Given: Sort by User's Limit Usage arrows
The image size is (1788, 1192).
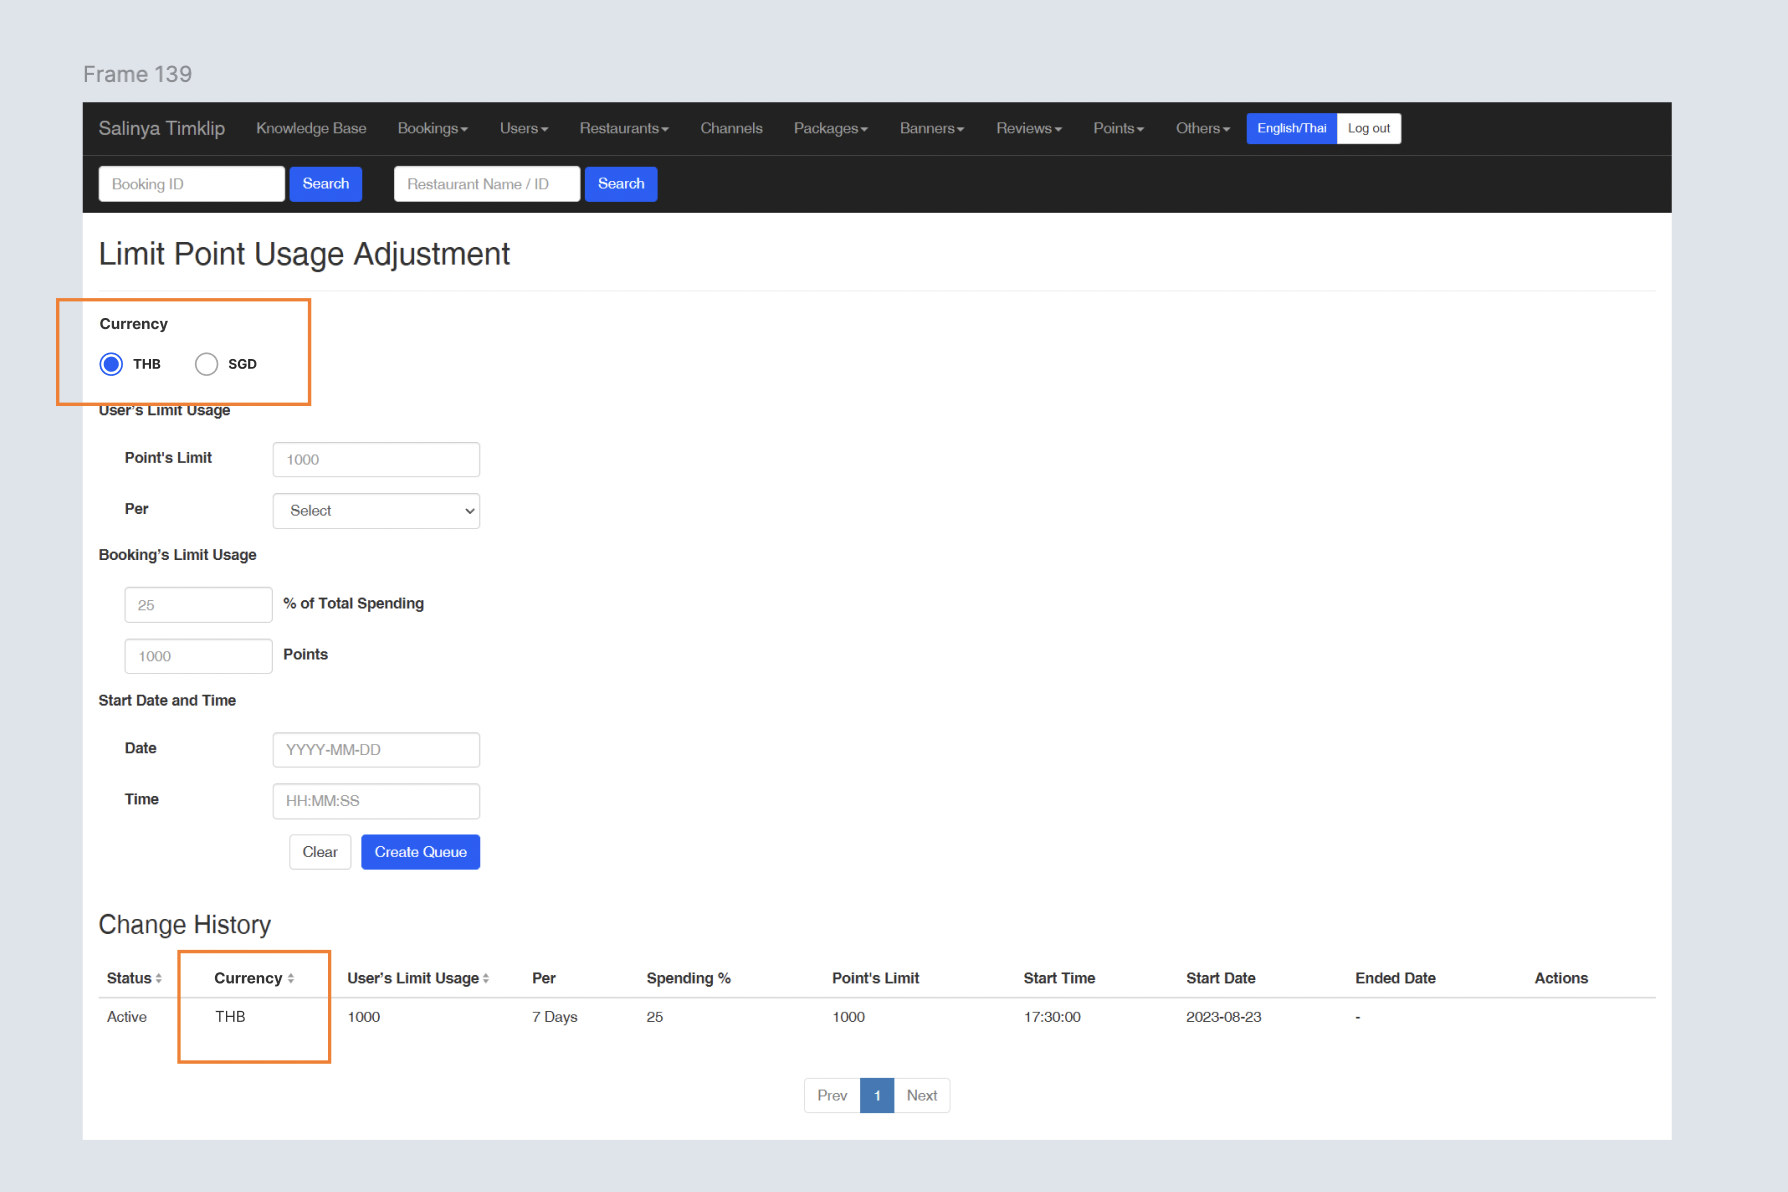Looking at the screenshot, I should click(486, 979).
